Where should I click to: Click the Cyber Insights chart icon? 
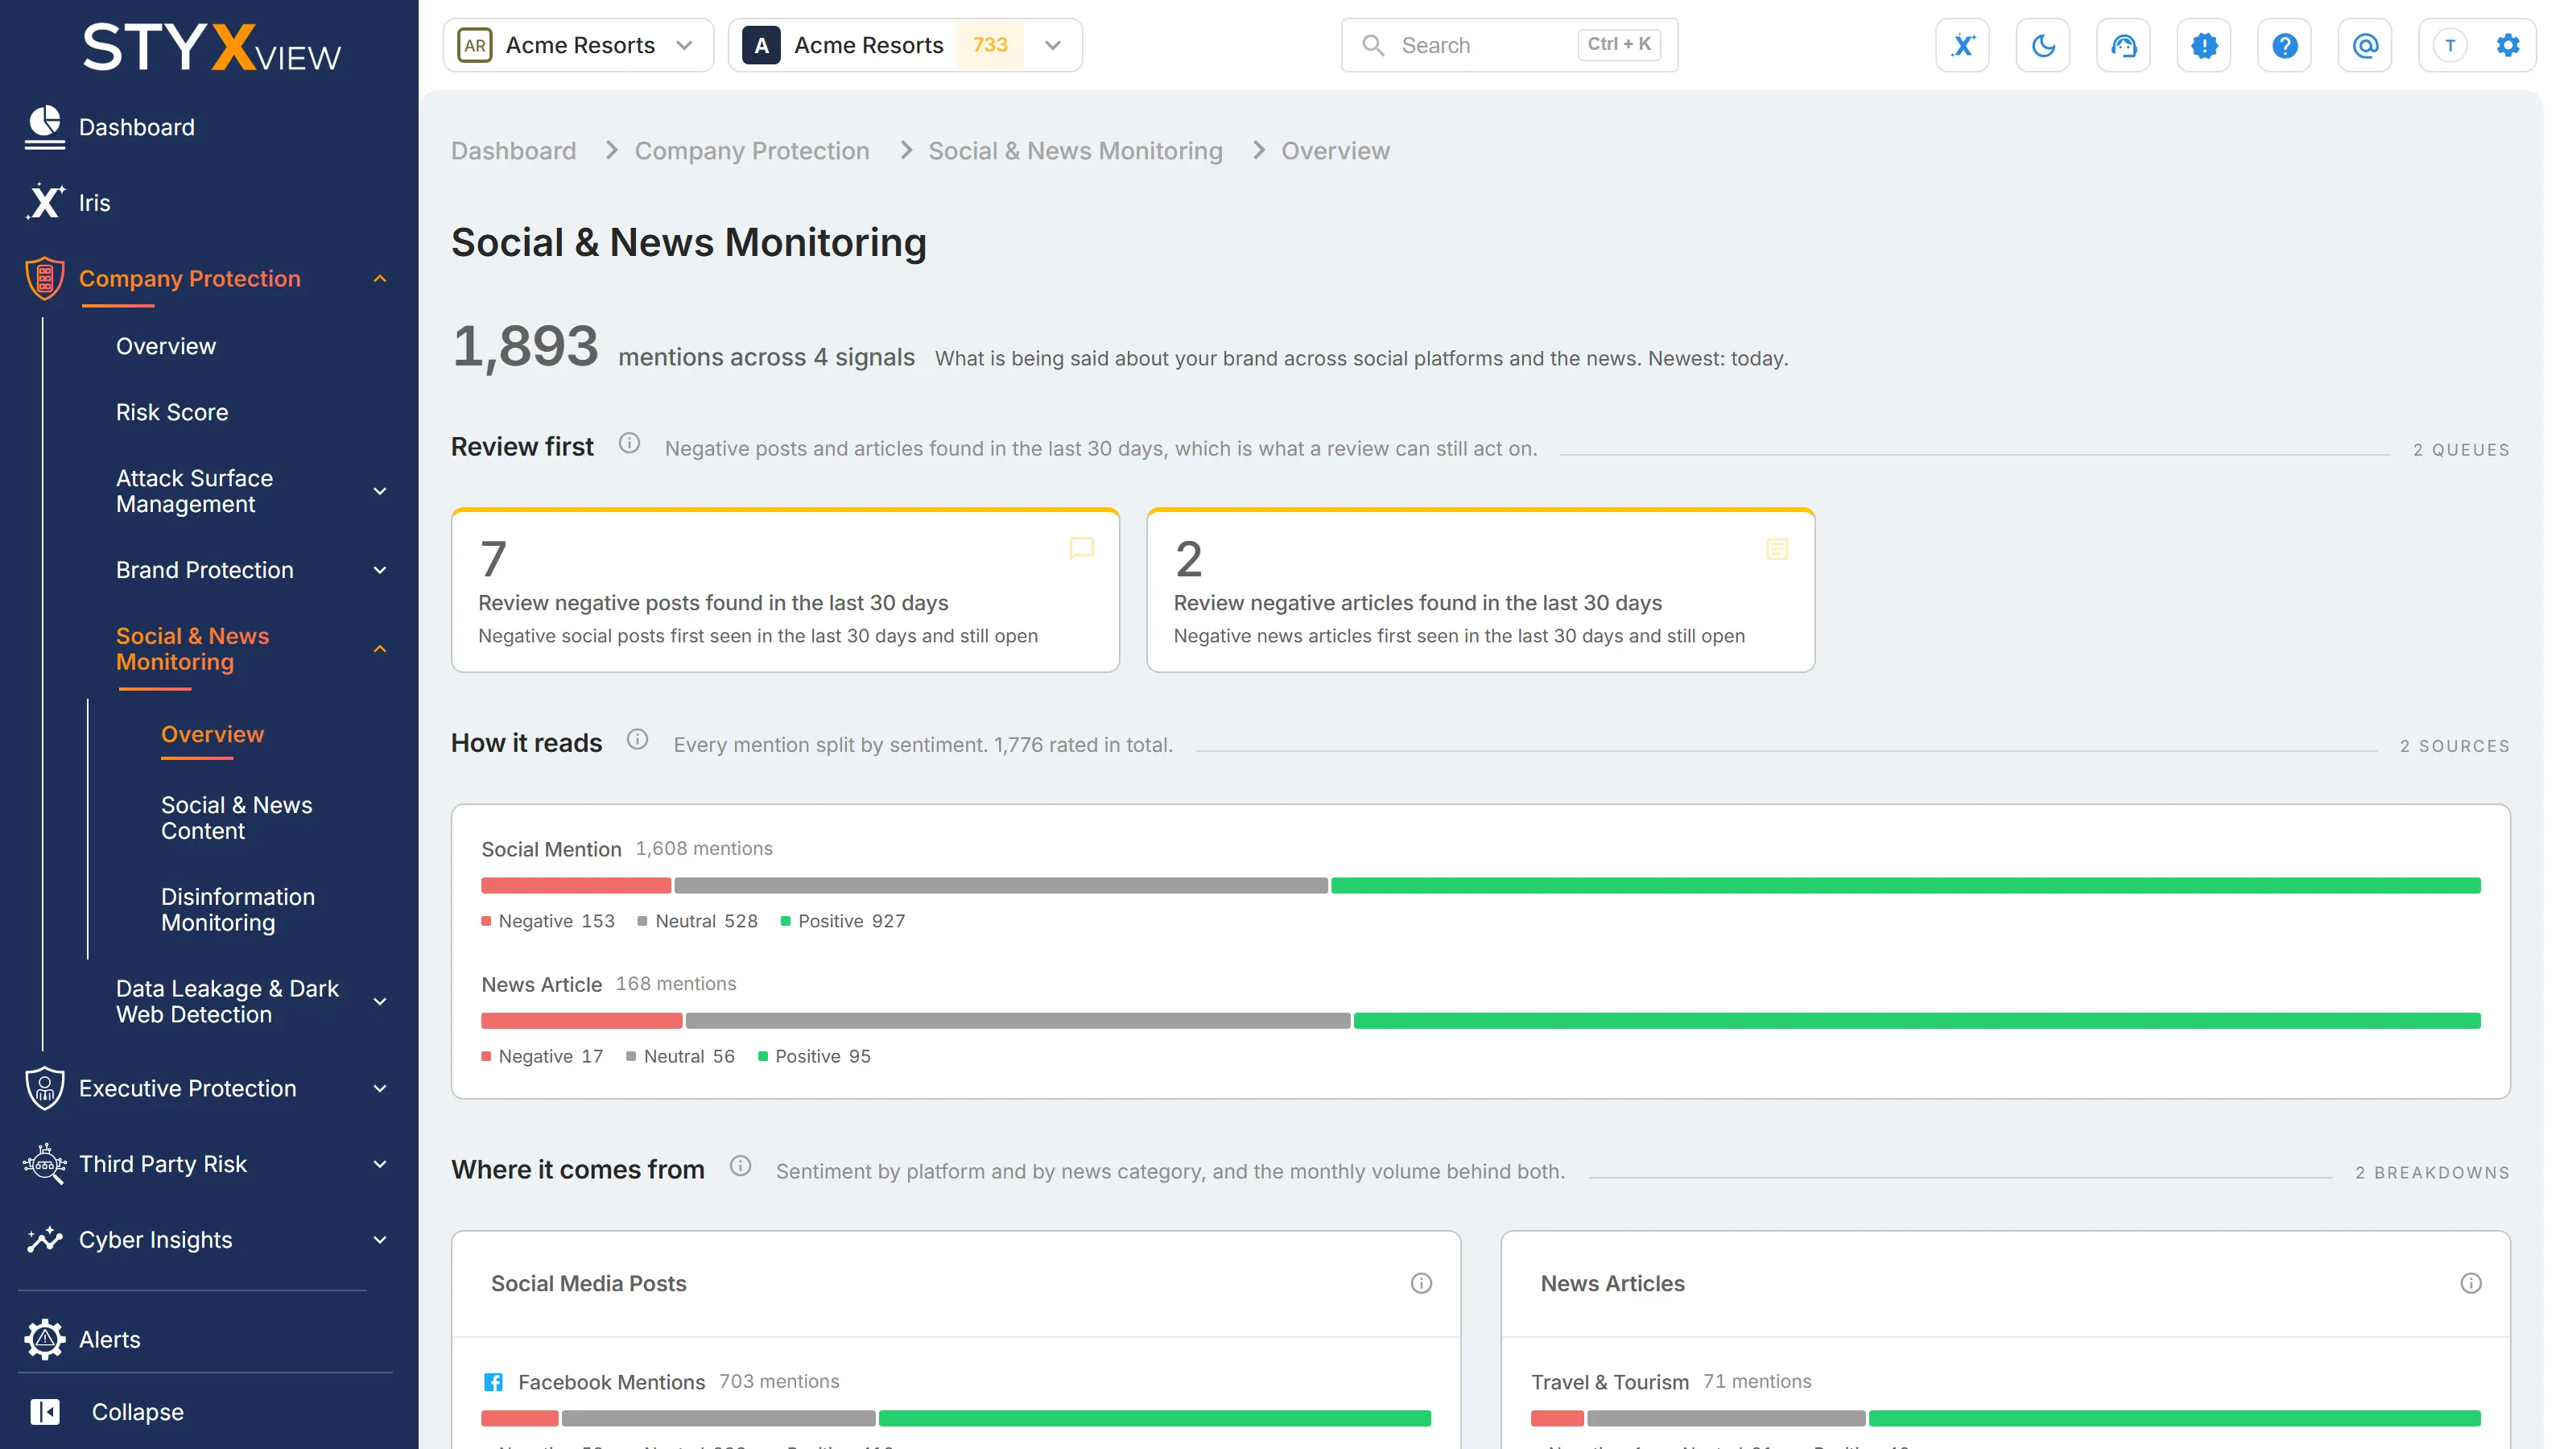click(x=45, y=1240)
